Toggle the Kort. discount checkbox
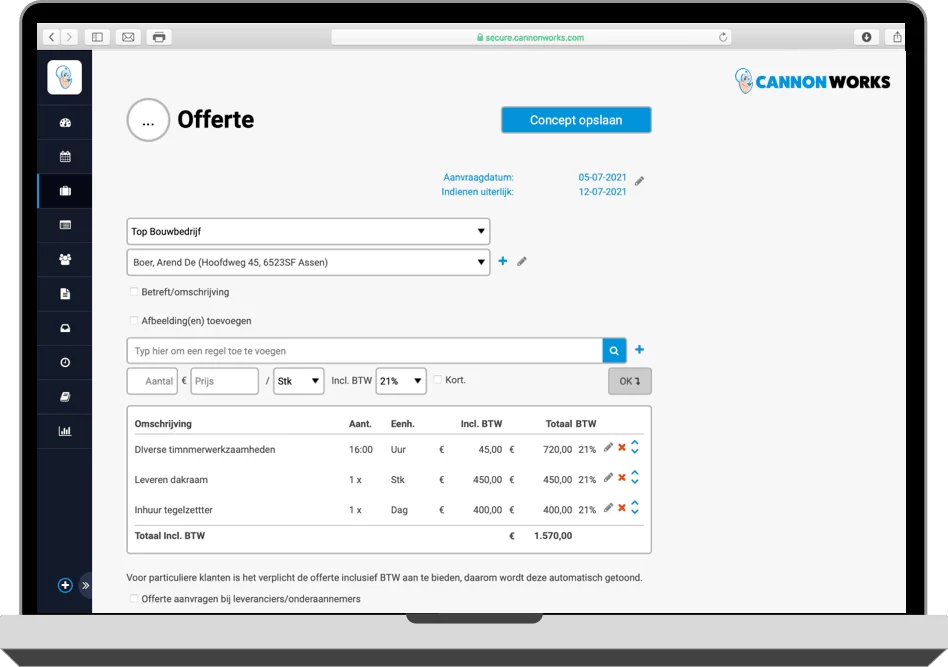 pos(438,380)
